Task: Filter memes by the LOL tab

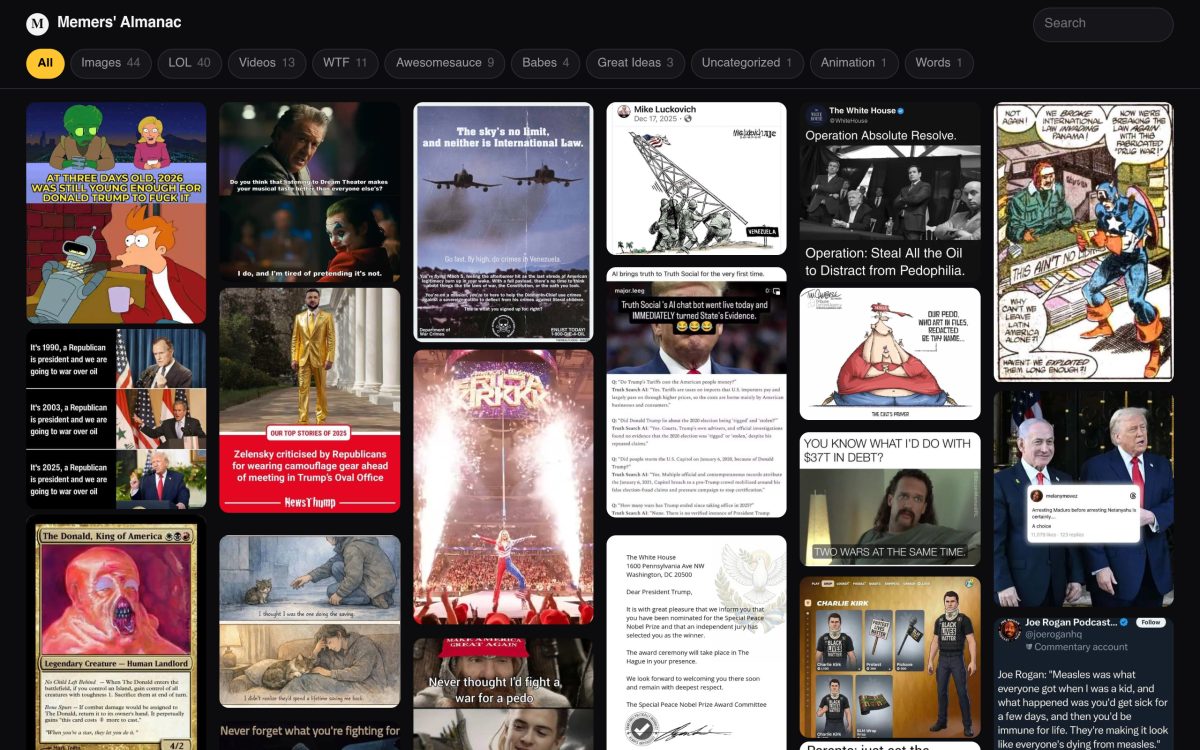Action: 190,63
